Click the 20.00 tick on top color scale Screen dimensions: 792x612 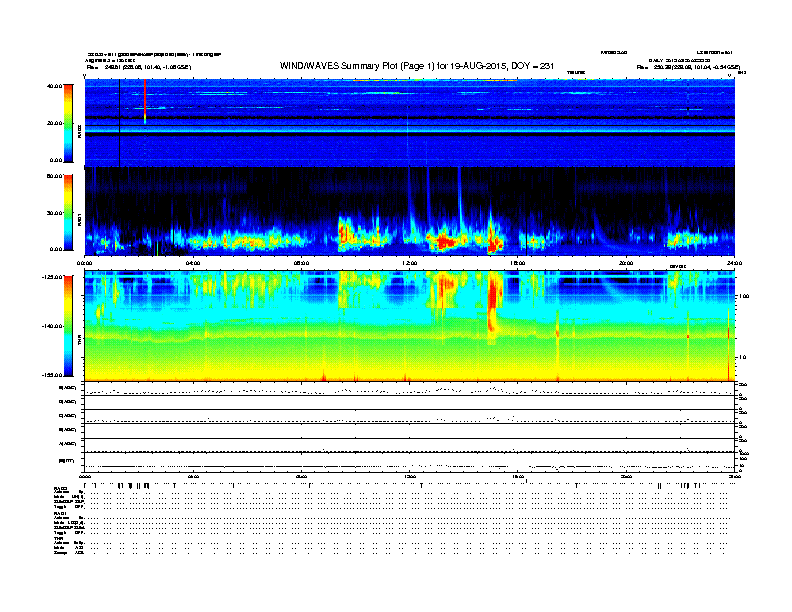point(53,123)
